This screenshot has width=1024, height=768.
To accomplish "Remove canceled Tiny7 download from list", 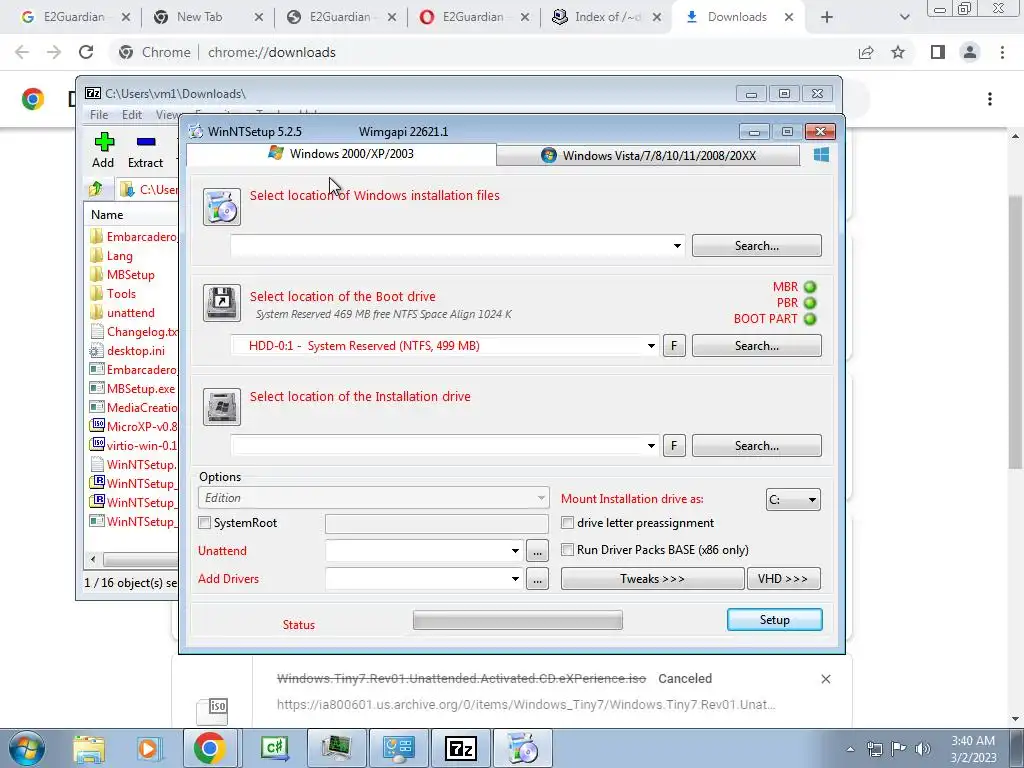I will pyautogui.click(x=825, y=679).
